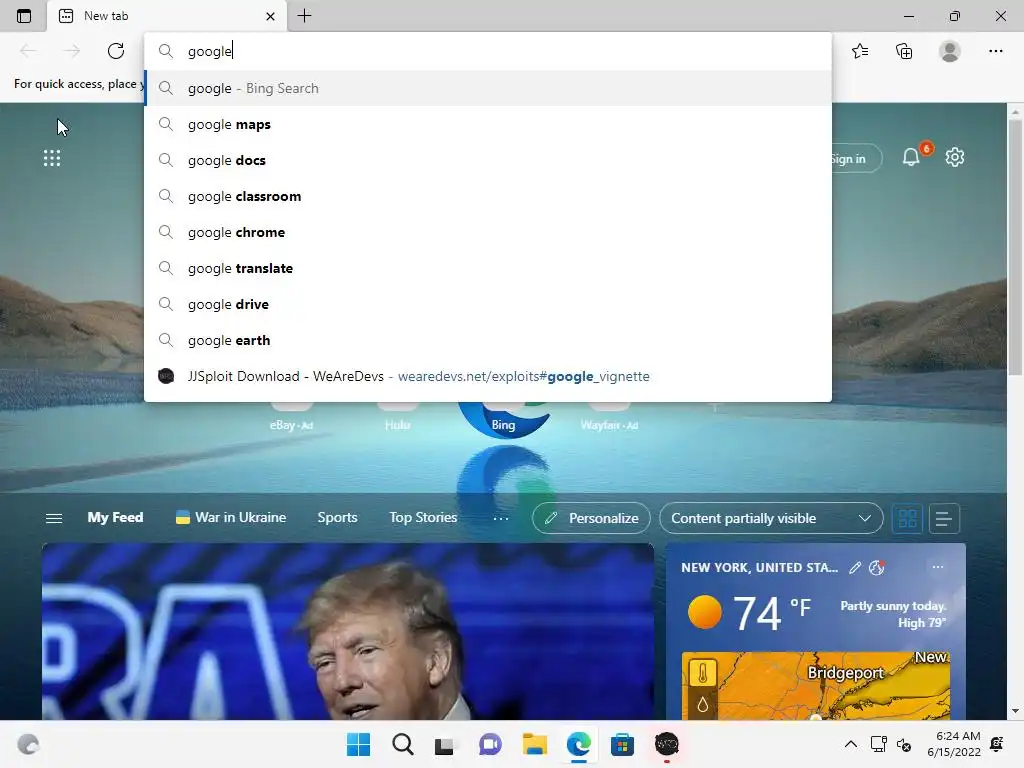Select the precipitation droplet map icon
This screenshot has height=768, width=1024.
703,705
